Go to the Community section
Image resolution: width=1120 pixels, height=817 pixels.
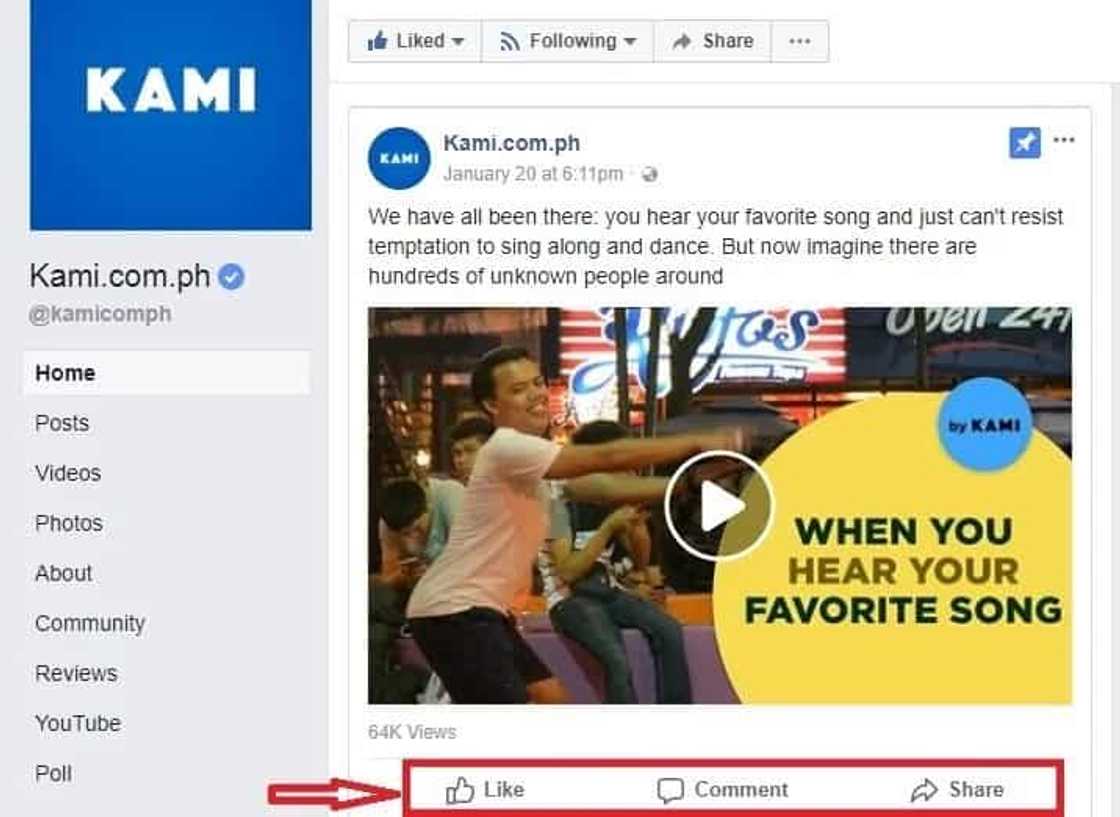point(90,623)
